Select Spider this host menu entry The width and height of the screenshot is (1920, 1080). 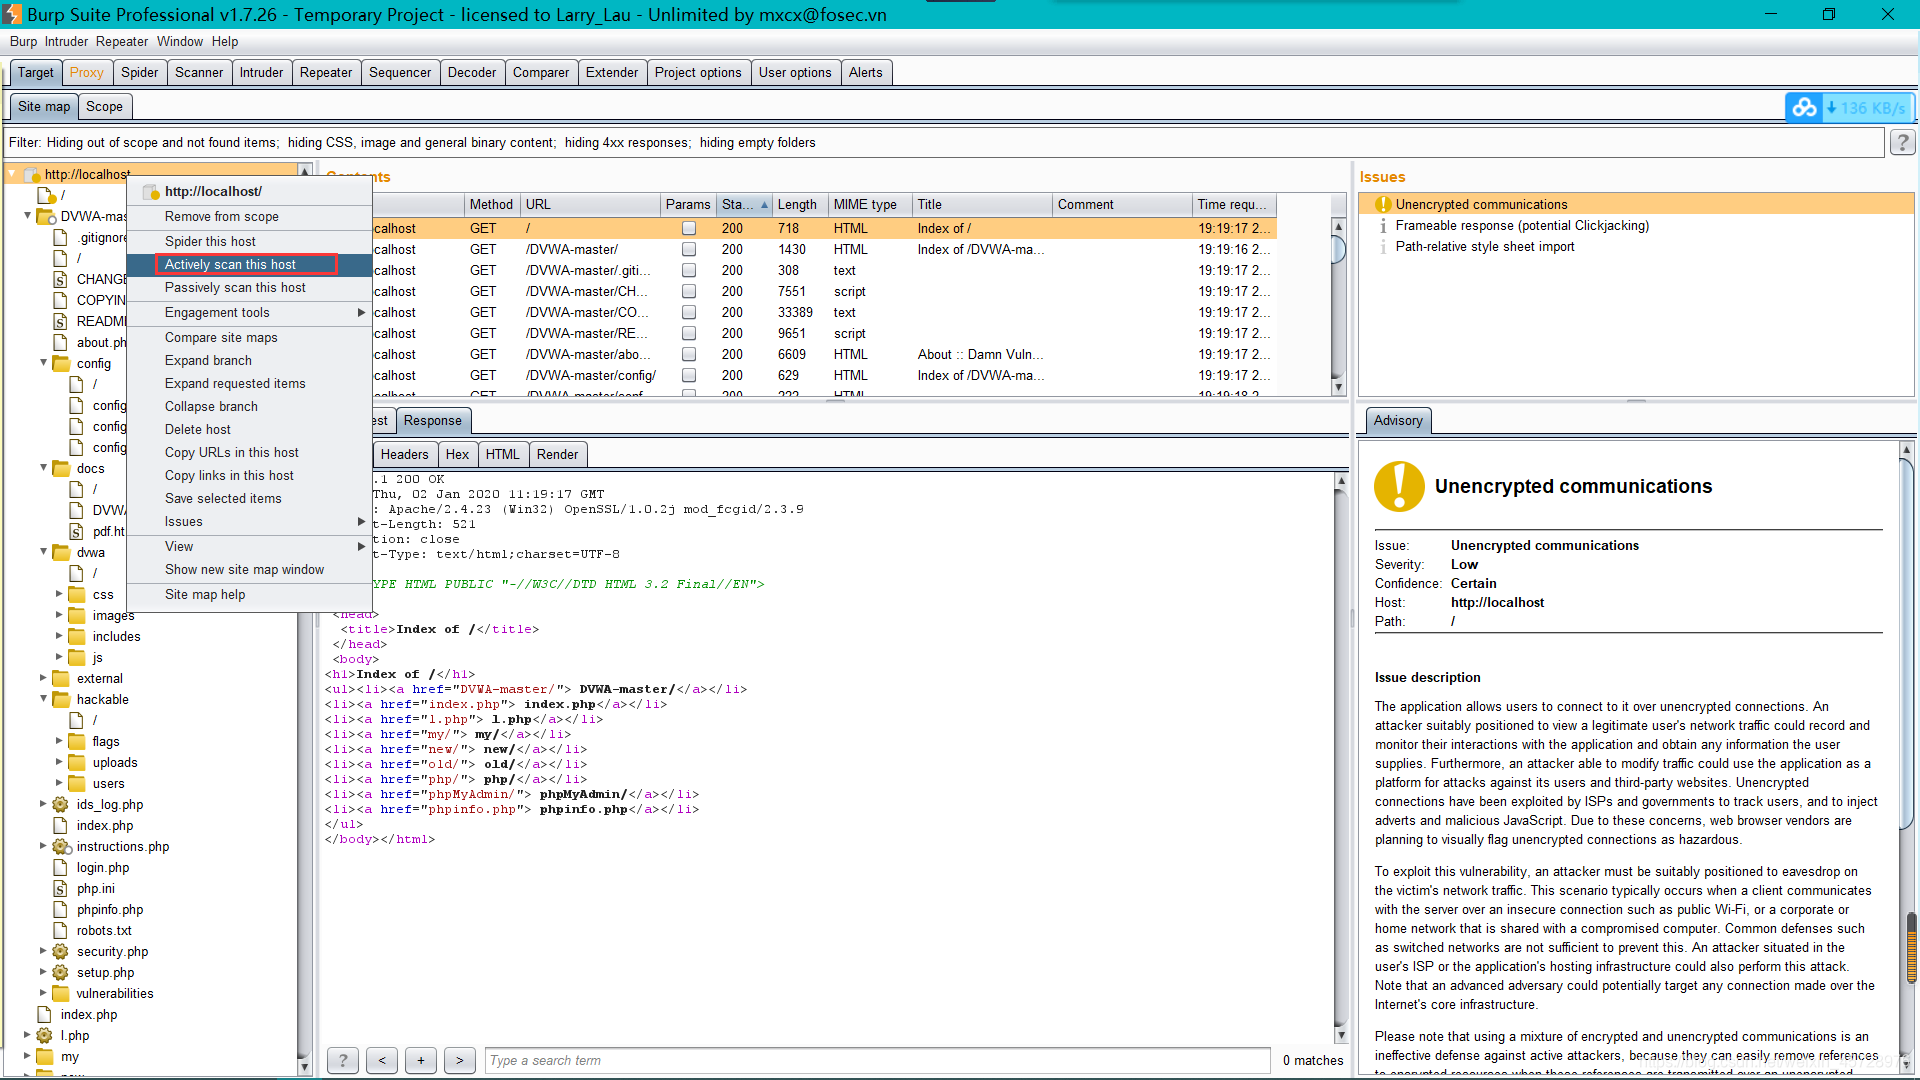(x=249, y=242)
